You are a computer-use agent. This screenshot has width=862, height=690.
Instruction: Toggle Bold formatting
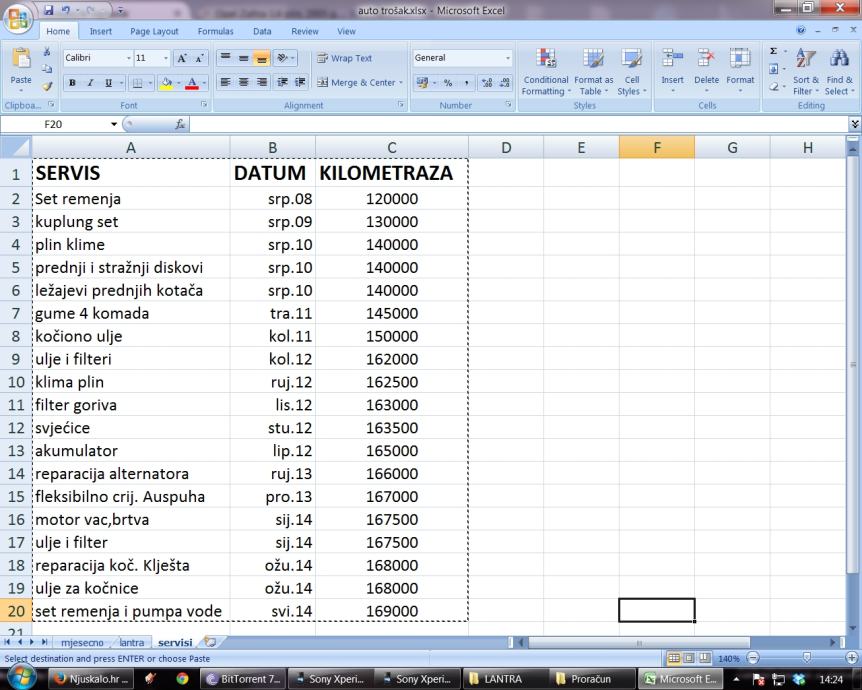(73, 83)
